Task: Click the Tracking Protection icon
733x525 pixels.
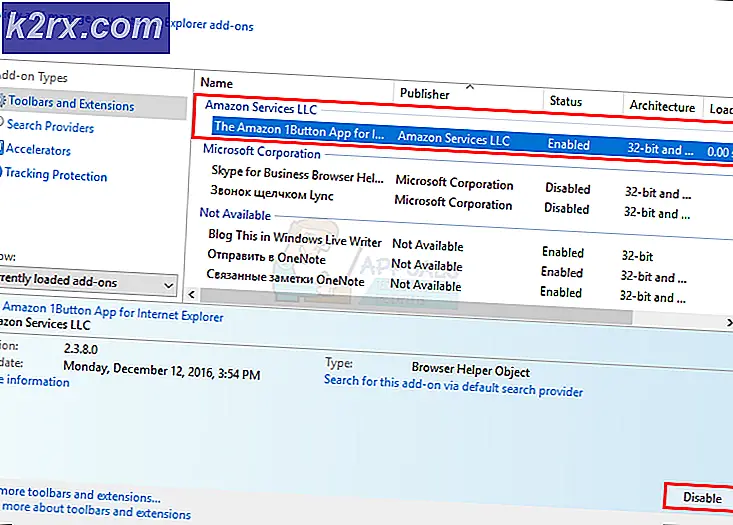Action: point(1,172)
